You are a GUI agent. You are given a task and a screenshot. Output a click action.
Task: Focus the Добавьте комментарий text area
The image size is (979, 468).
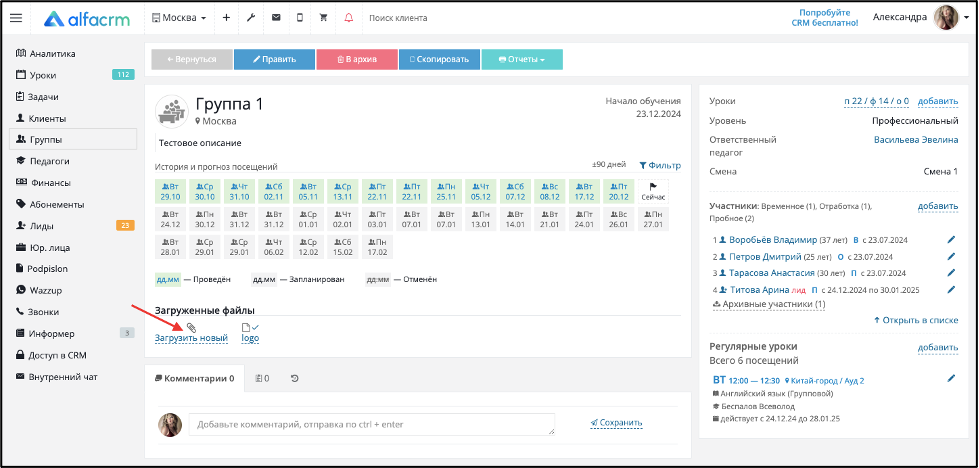(372, 424)
